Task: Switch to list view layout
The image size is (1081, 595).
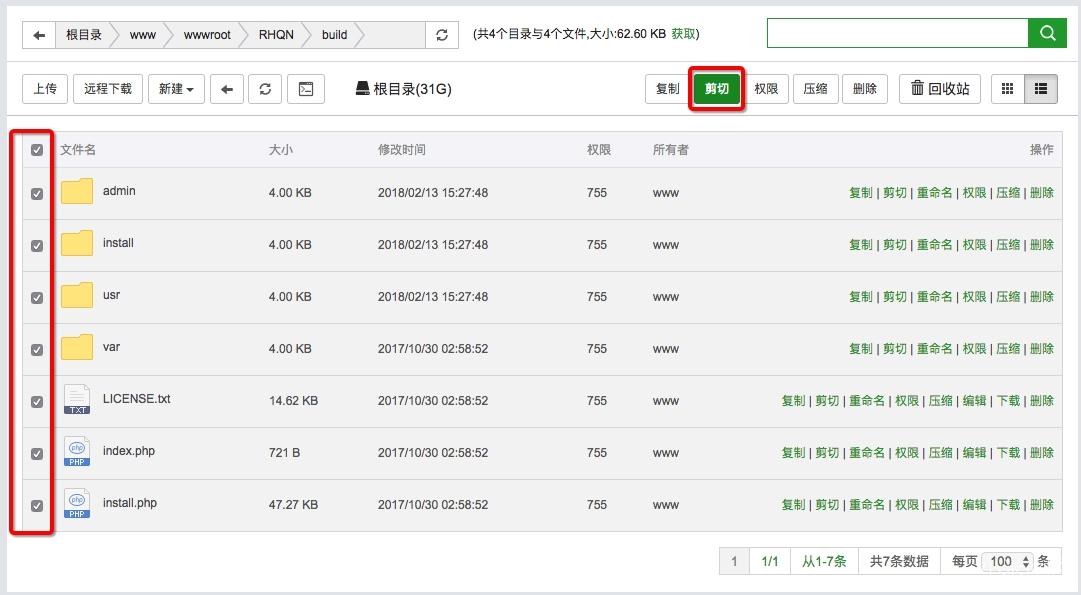Action: coord(1040,88)
